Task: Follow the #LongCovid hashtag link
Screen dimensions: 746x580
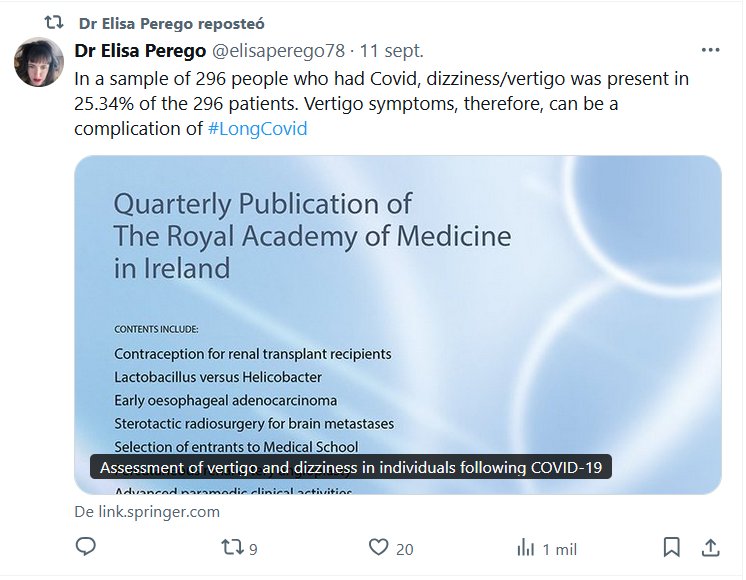Action: pos(258,130)
